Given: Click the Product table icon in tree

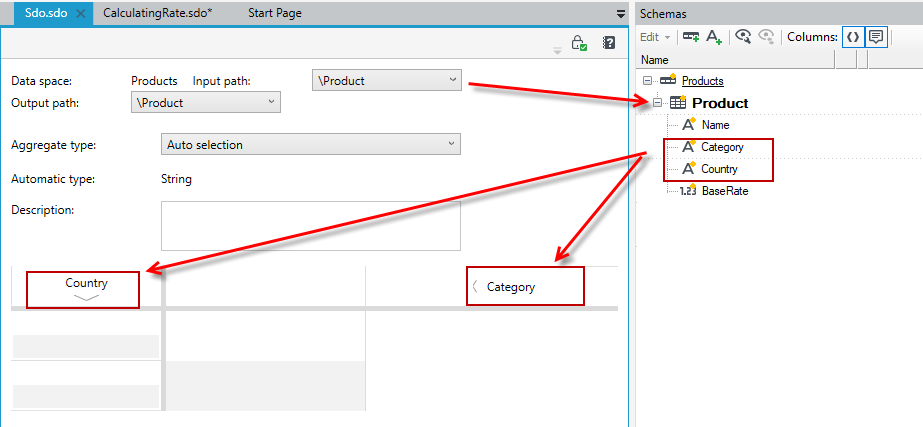Looking at the screenshot, I should 678,102.
